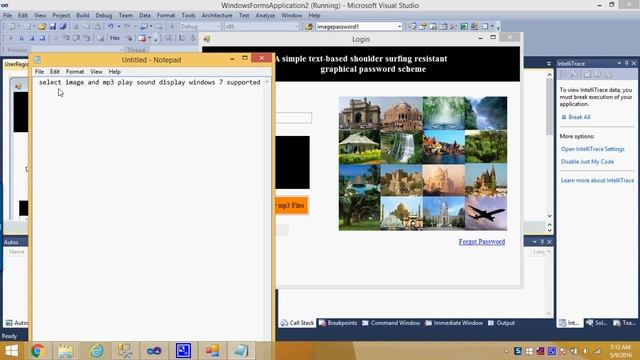Viewport: 640px width, 360px height.
Task: Switch to the Autos tab at bottom left
Action: (16, 323)
